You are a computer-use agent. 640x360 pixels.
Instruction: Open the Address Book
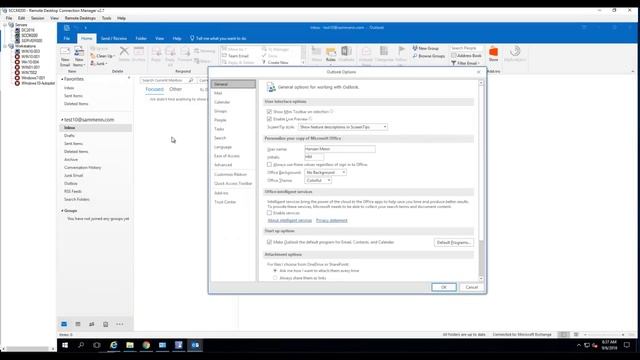pos(467,56)
